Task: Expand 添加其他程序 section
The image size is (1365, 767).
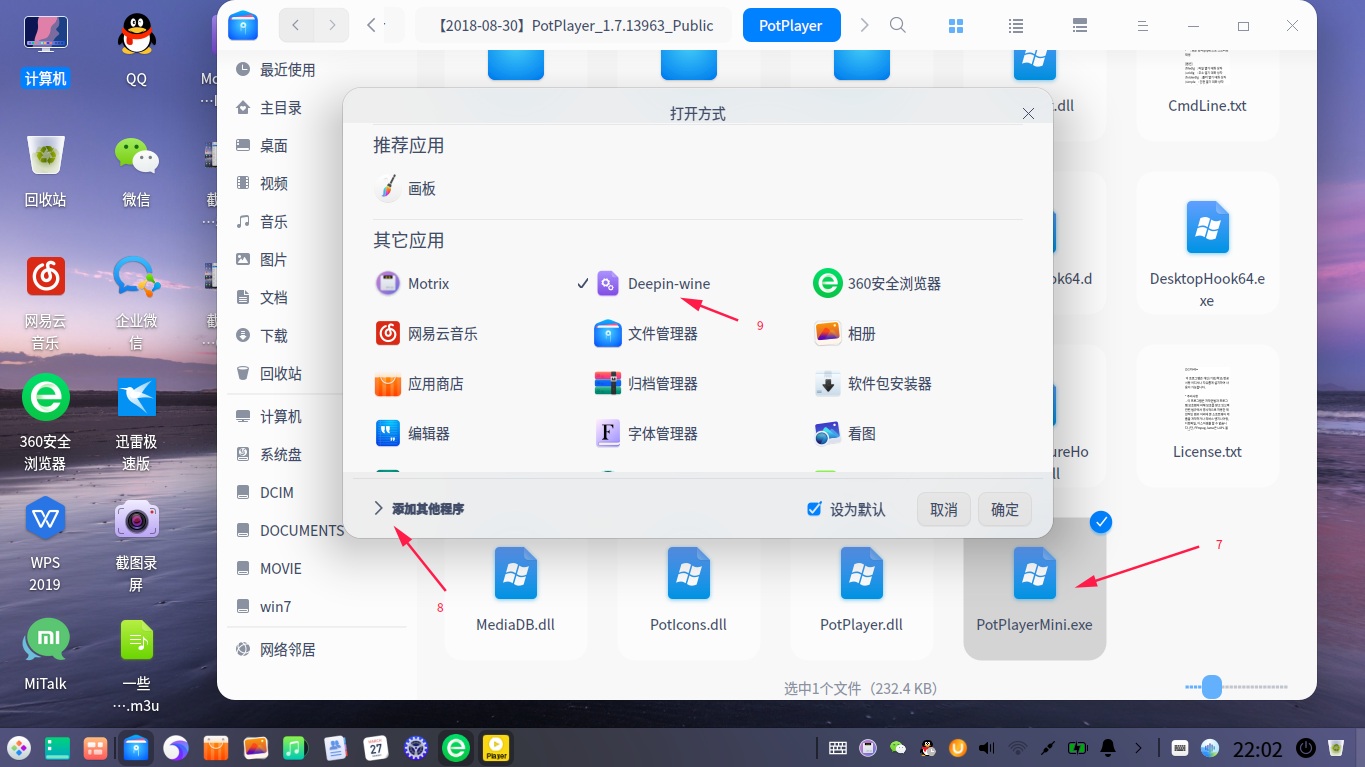Action: click(x=418, y=509)
